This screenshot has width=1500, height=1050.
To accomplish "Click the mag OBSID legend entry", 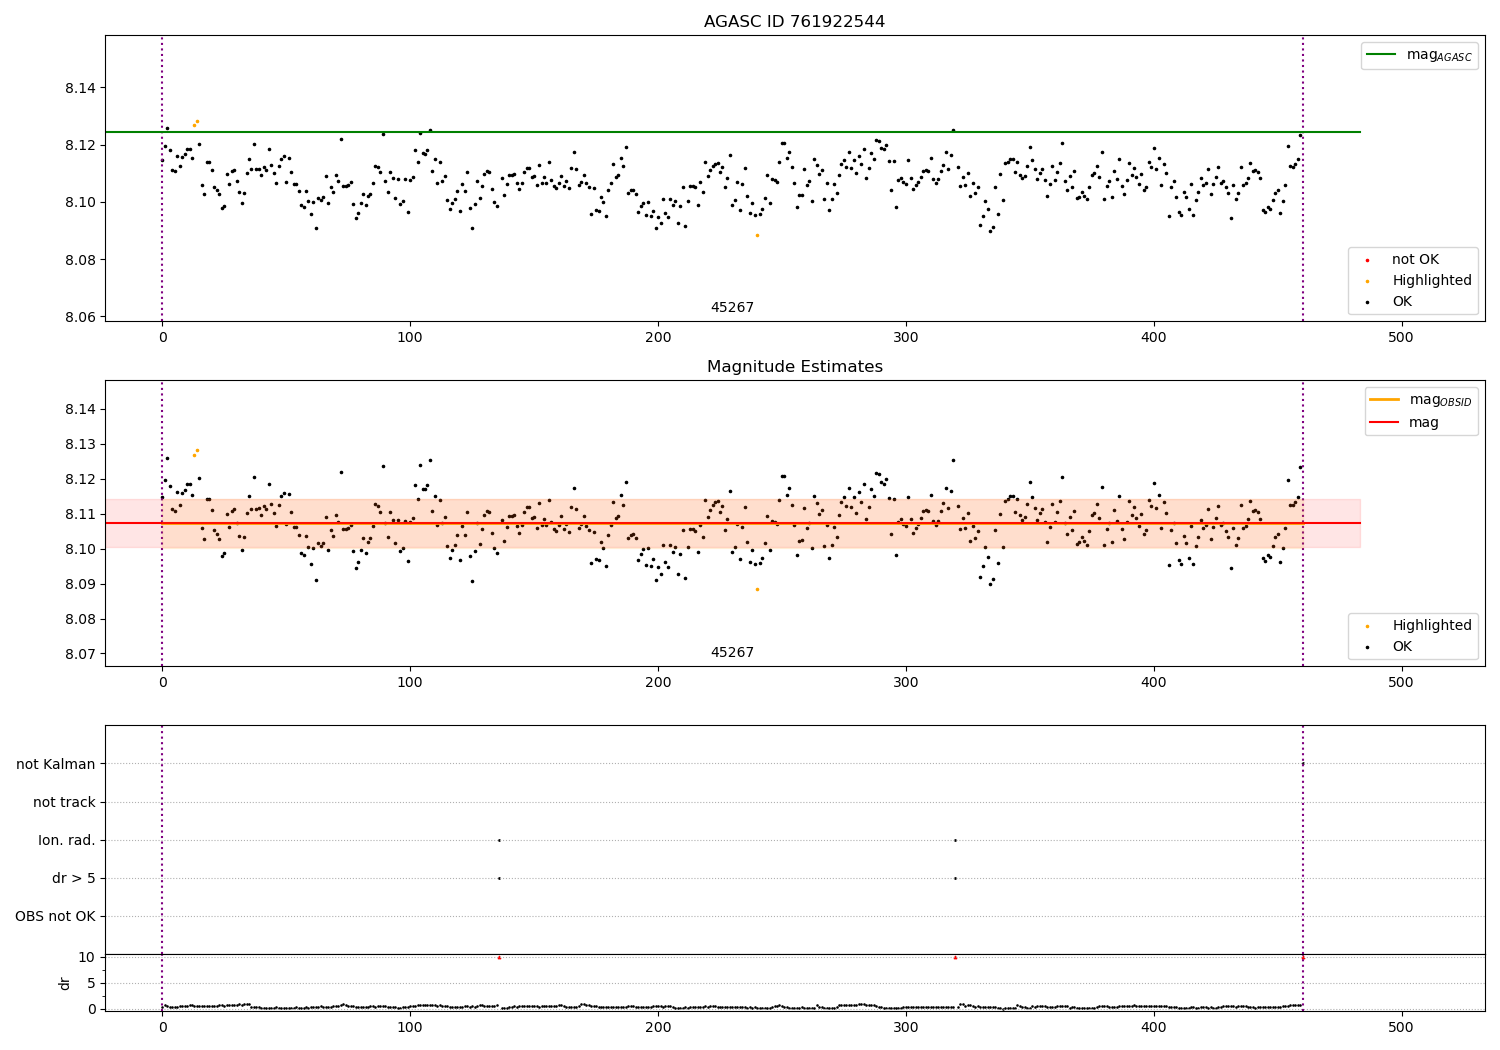I will [x=1421, y=400].
